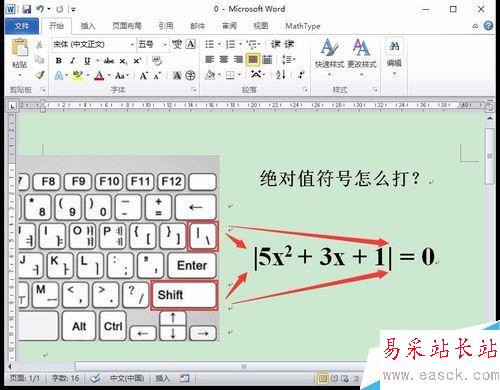Toggle Character Shading
Viewport: 500px width, 390px height.
pos(177,76)
